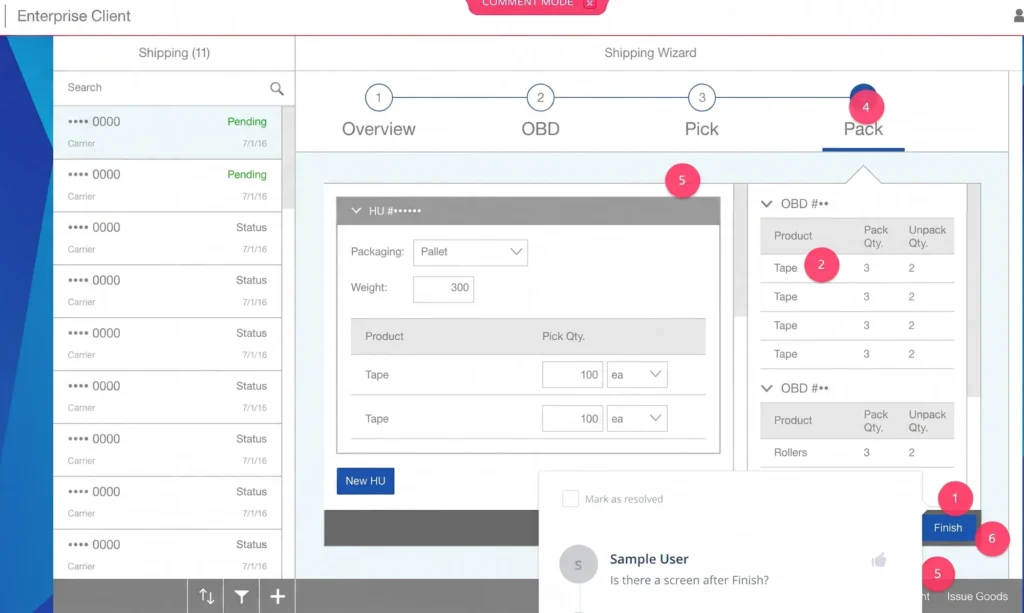Image resolution: width=1024 pixels, height=613 pixels.
Task: Click the HU panel scrollbar
Action: 741,251
